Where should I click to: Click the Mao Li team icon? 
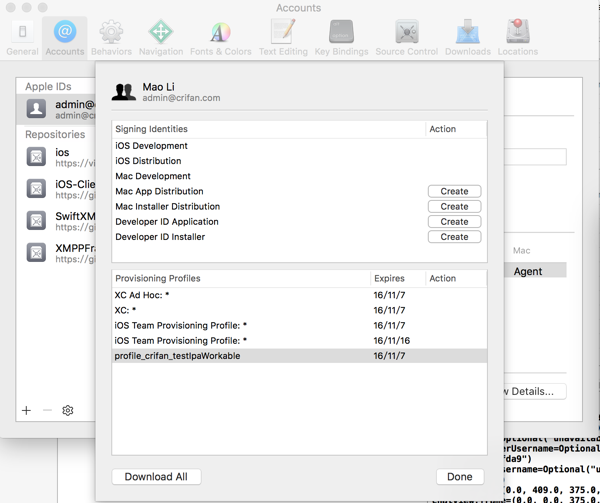[x=124, y=92]
